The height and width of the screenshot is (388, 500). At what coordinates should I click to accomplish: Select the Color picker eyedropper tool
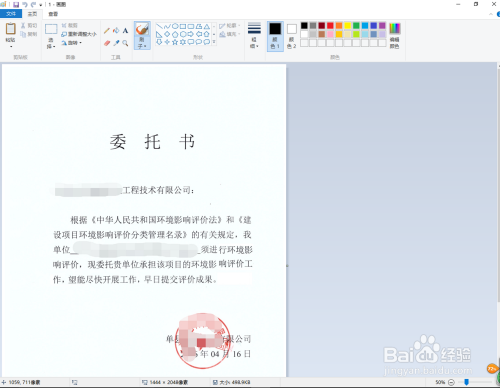(x=116, y=43)
